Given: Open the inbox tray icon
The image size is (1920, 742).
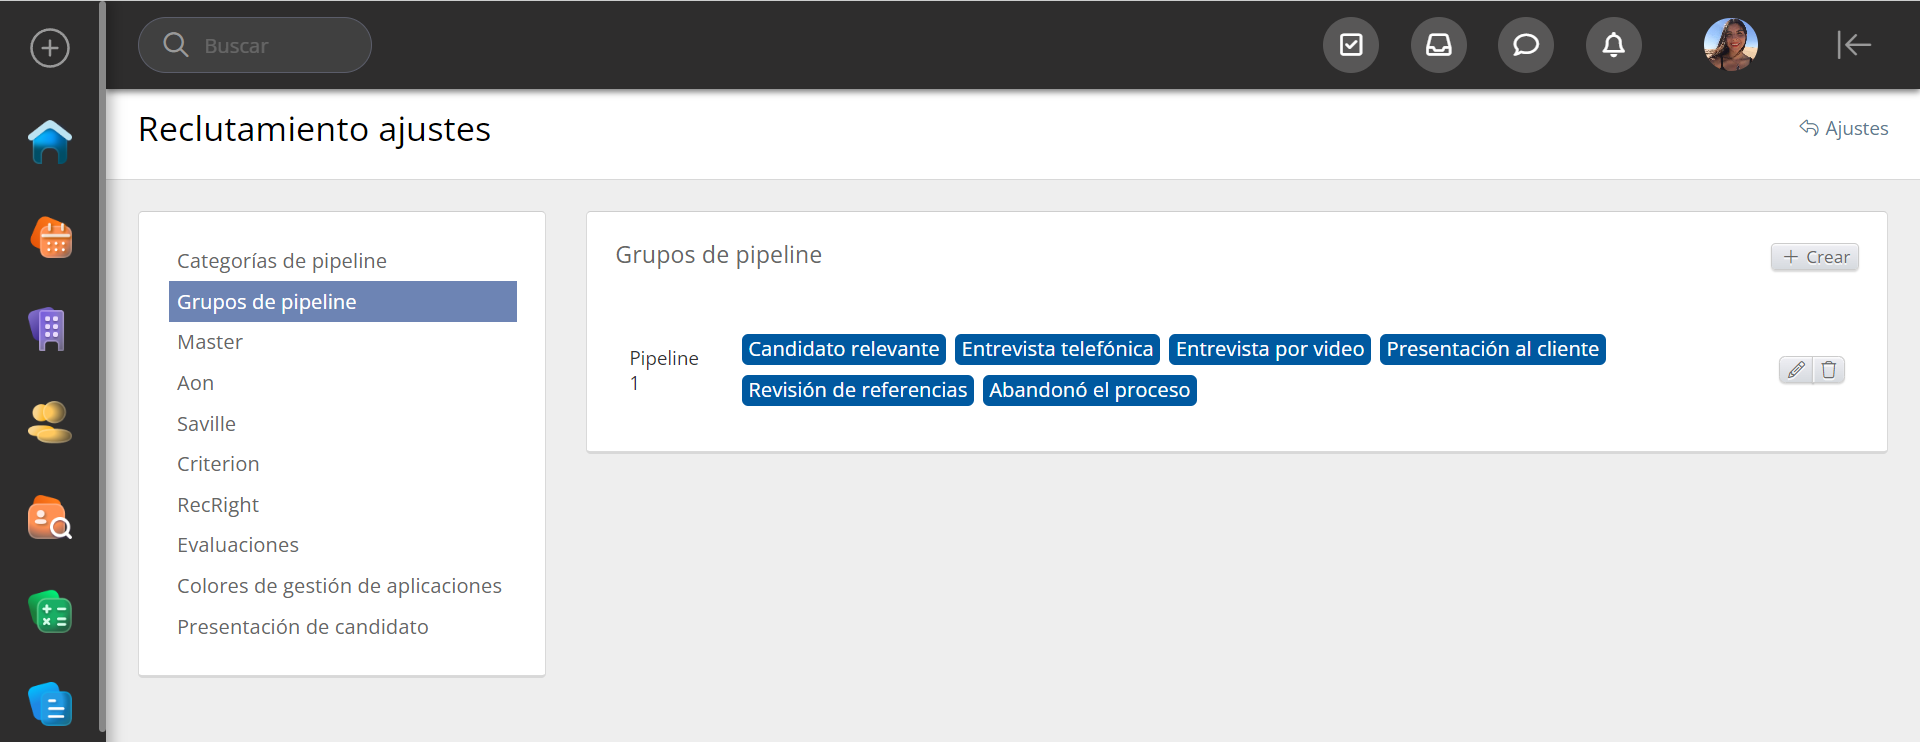Looking at the screenshot, I should (1438, 45).
